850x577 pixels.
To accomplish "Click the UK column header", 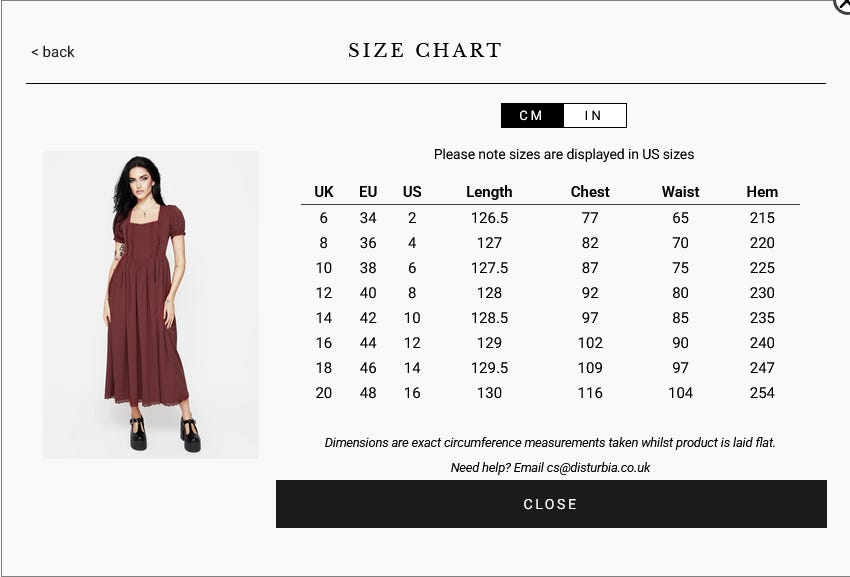I will click(x=324, y=192).
